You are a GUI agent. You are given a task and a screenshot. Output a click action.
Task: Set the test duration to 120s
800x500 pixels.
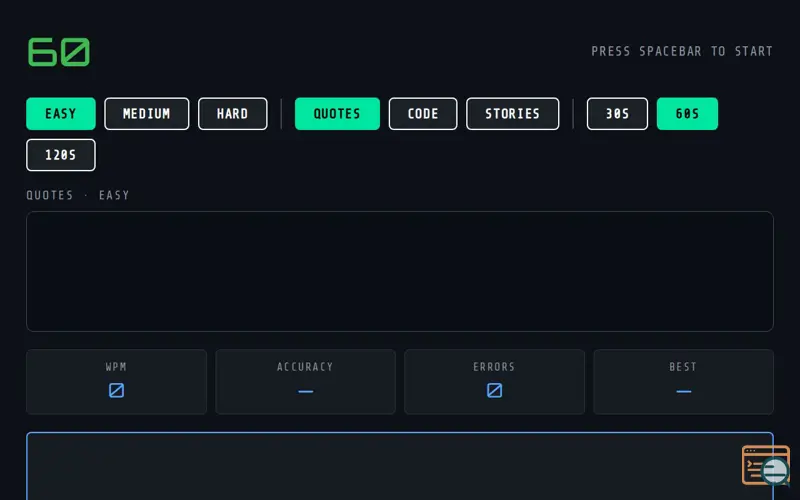[61, 155]
